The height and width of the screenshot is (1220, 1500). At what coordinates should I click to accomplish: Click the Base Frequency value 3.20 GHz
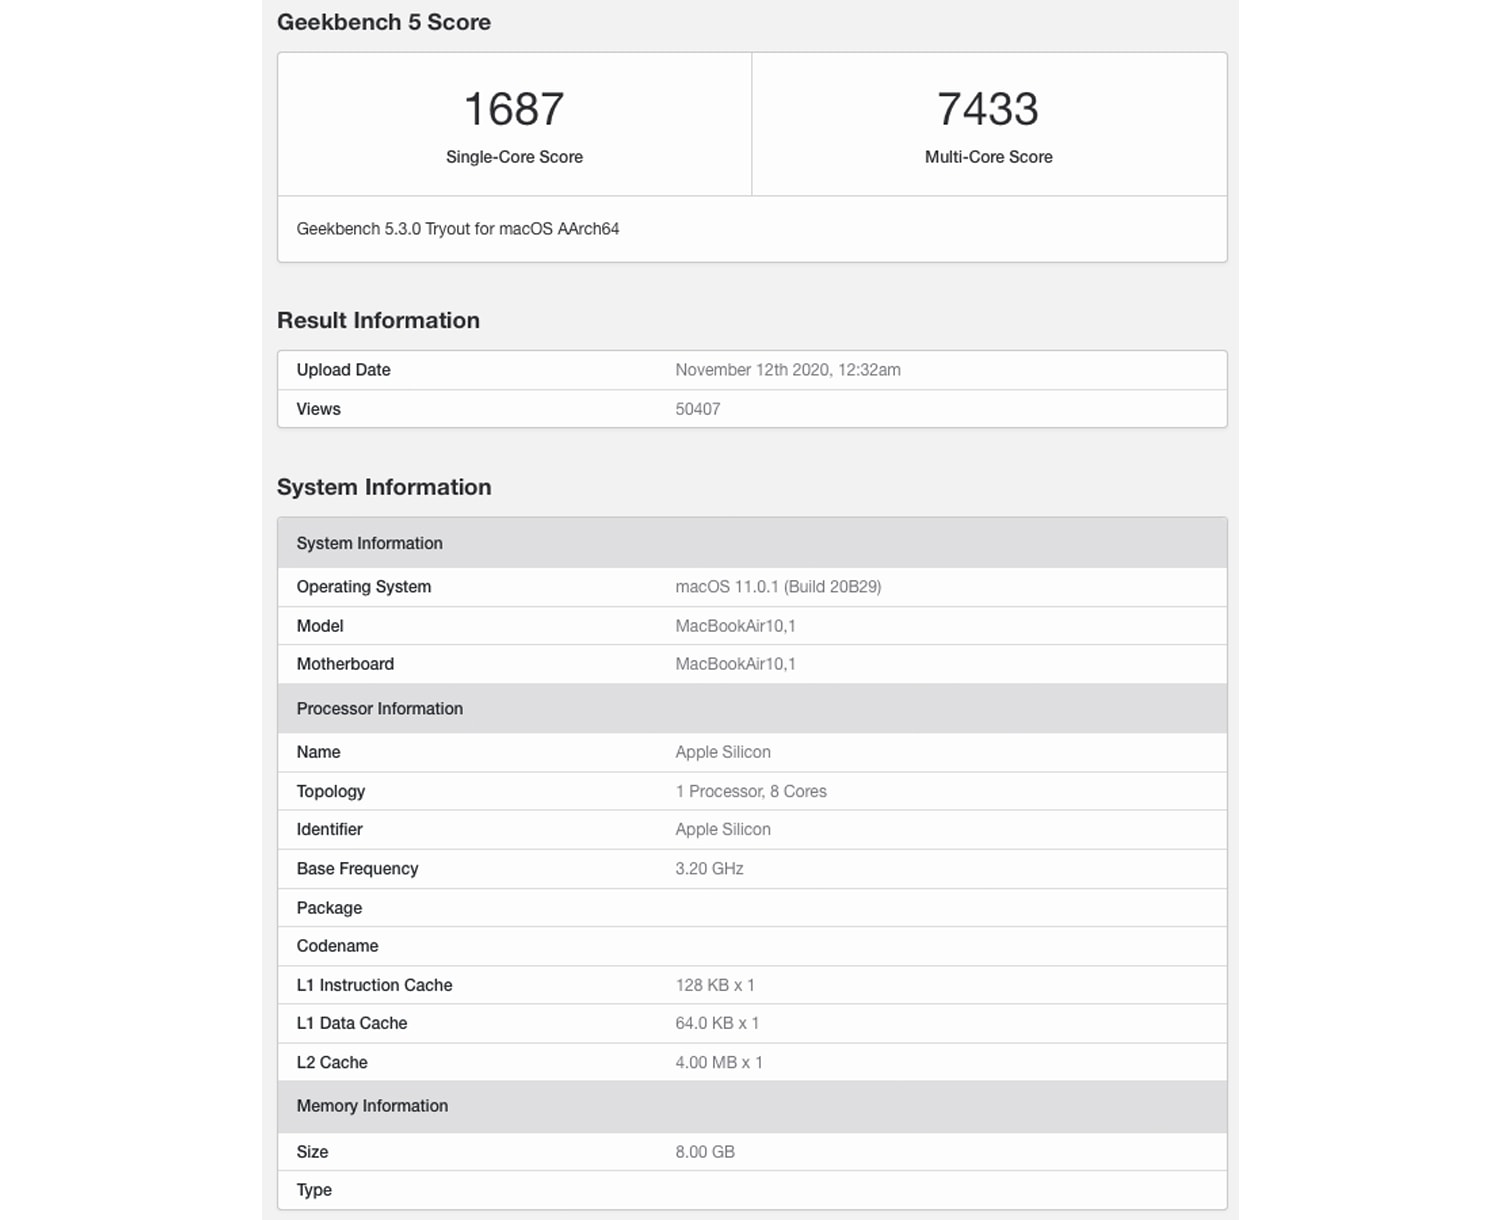(709, 869)
